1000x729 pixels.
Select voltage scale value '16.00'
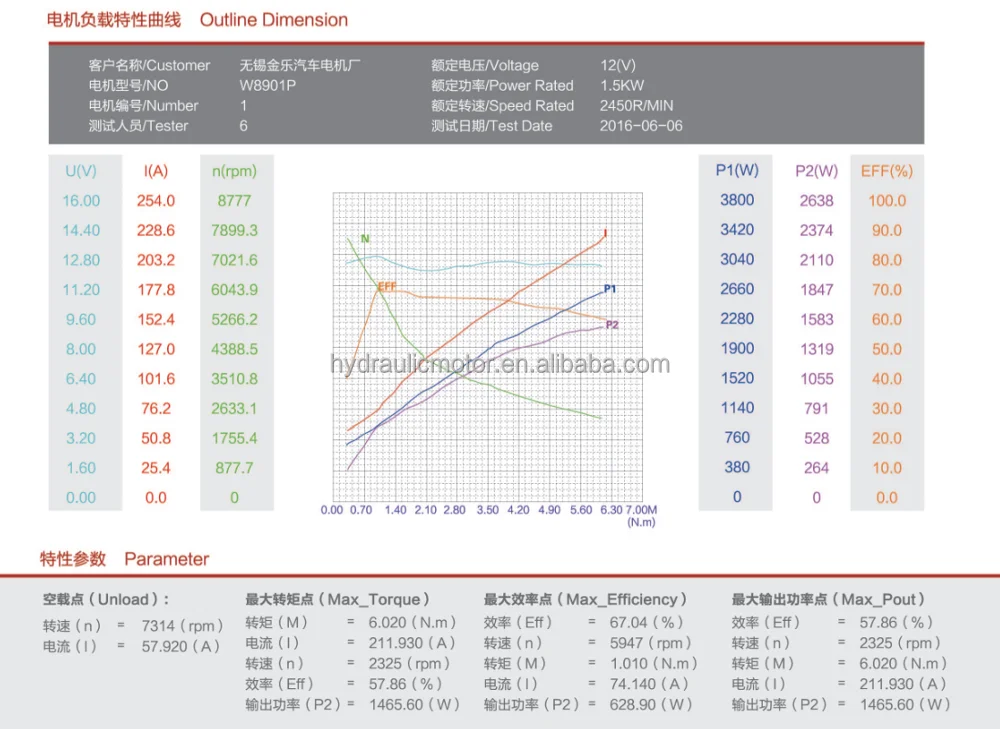click(81, 201)
